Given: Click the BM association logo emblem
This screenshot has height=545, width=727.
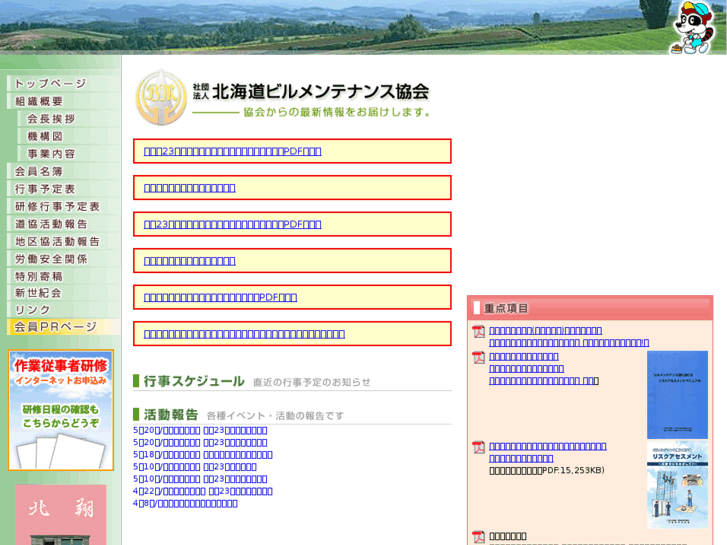Looking at the screenshot, I should 161,97.
